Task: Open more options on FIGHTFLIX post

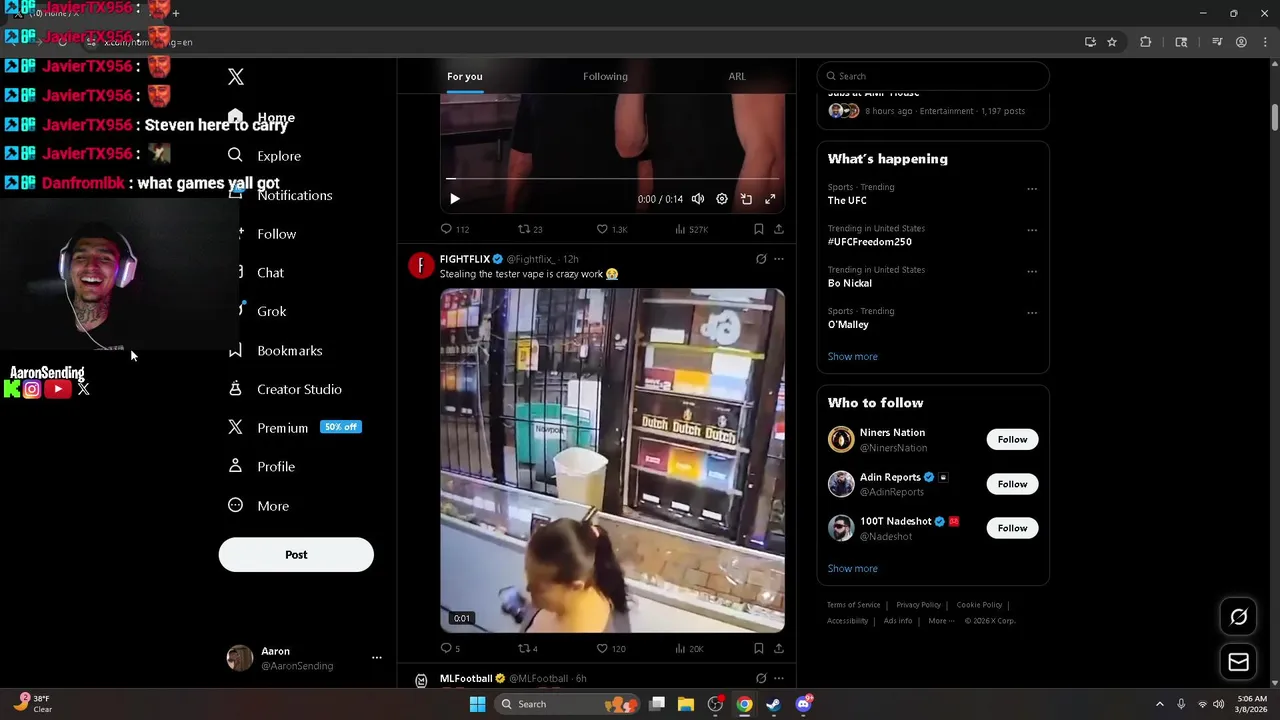Action: click(x=779, y=259)
